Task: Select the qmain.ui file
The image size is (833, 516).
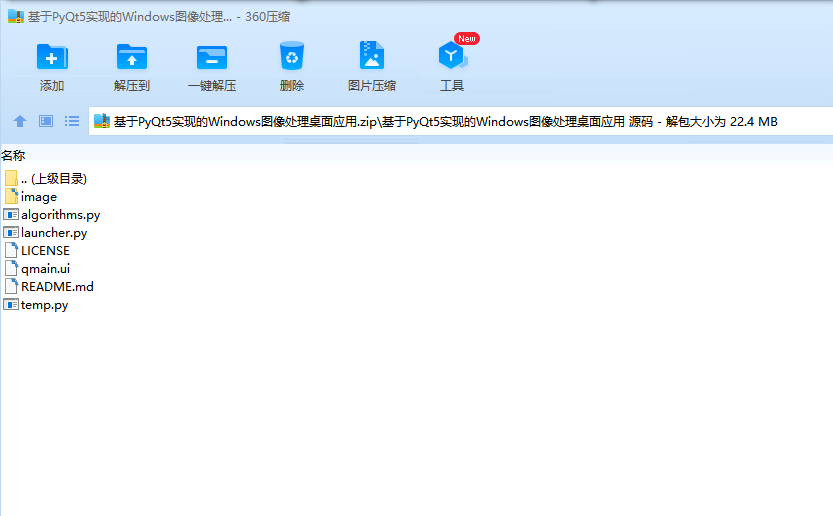Action: pyautogui.click(x=37, y=269)
